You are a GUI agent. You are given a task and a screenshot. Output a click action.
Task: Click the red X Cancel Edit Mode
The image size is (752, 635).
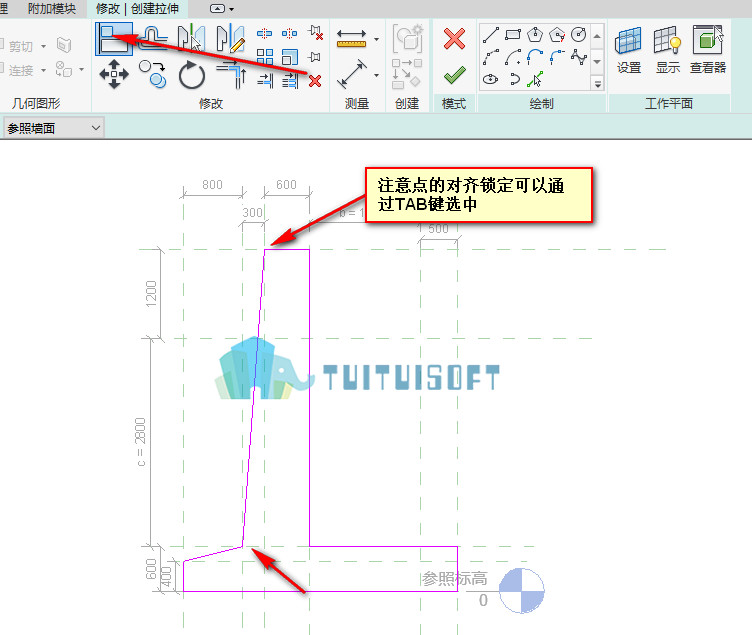coord(454,39)
